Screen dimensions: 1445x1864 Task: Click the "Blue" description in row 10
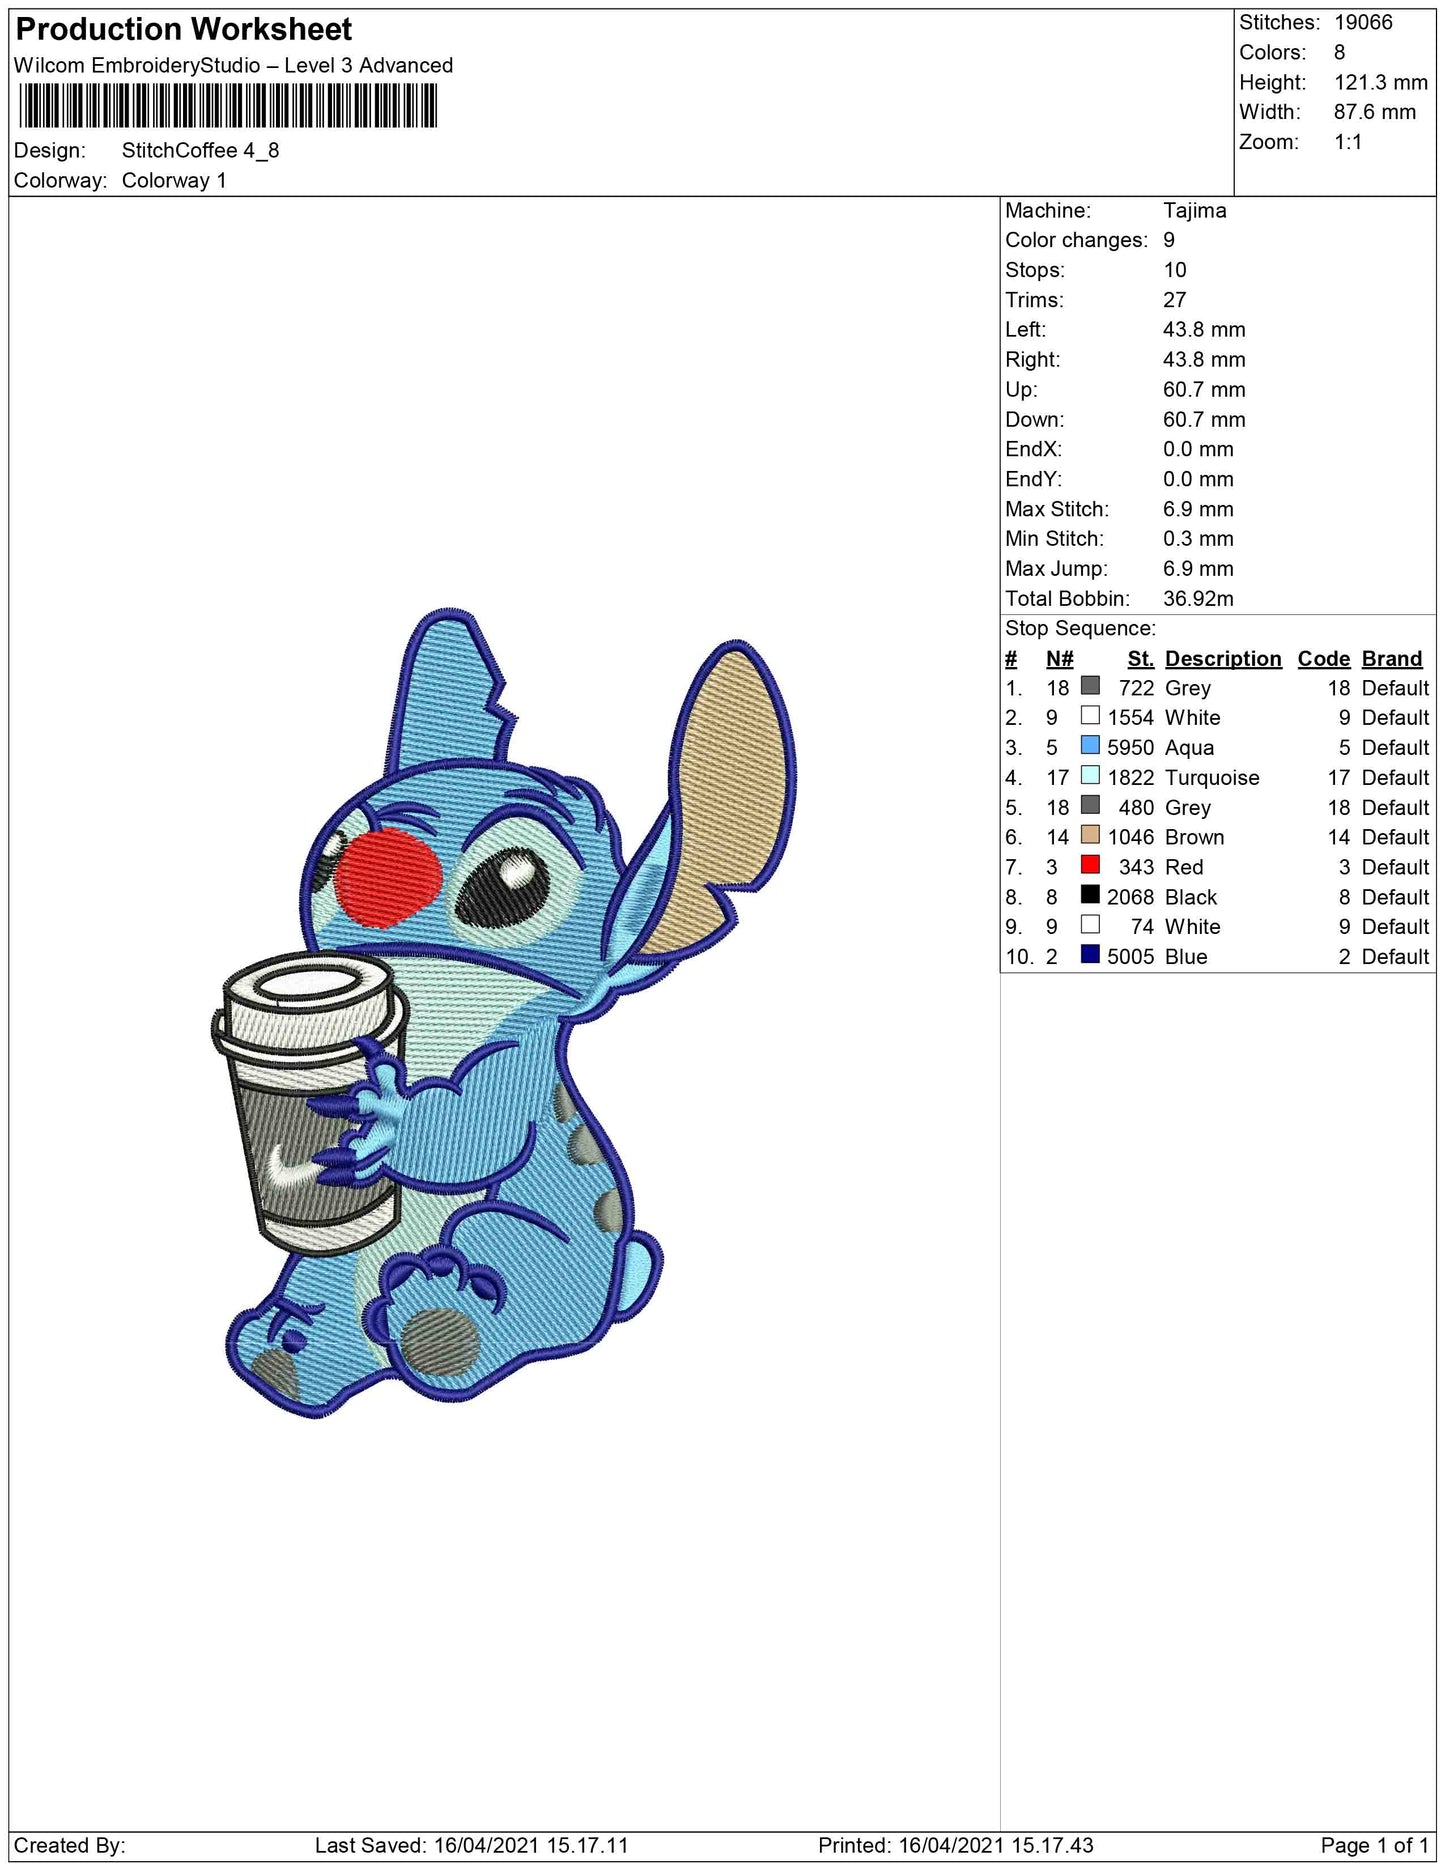click(1186, 957)
